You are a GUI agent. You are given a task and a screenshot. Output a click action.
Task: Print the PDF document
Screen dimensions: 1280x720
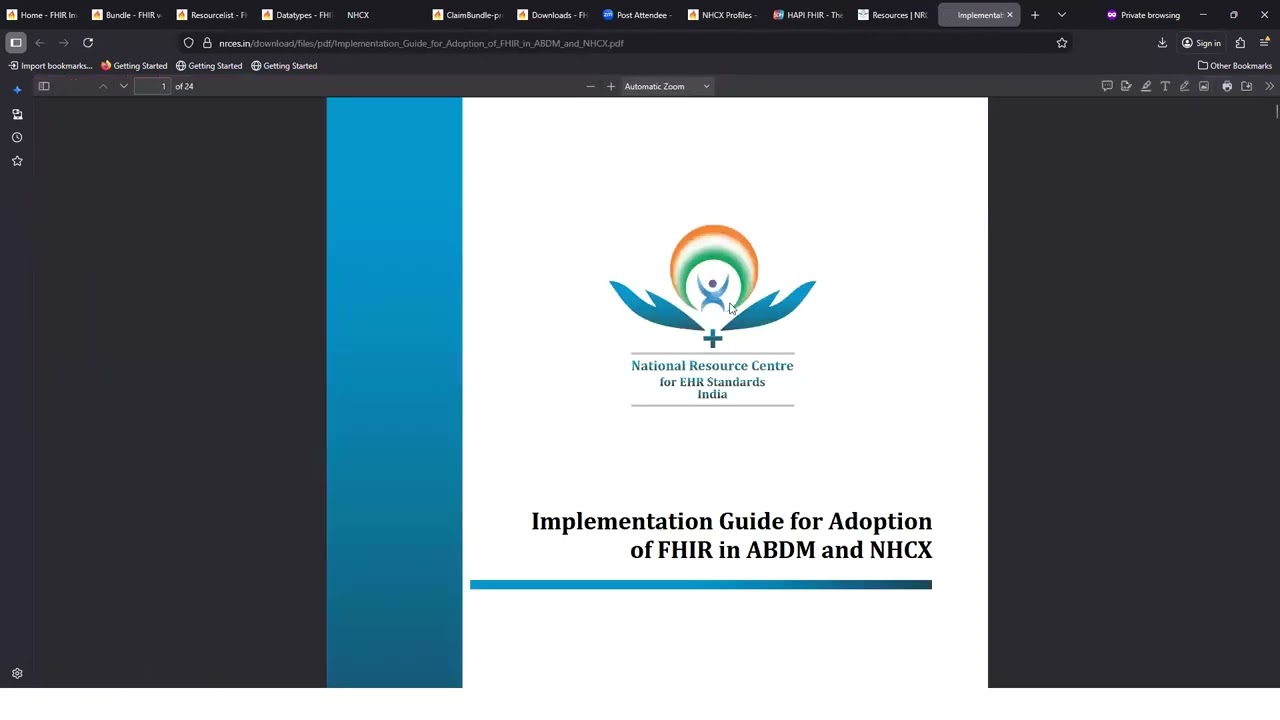point(1227,86)
